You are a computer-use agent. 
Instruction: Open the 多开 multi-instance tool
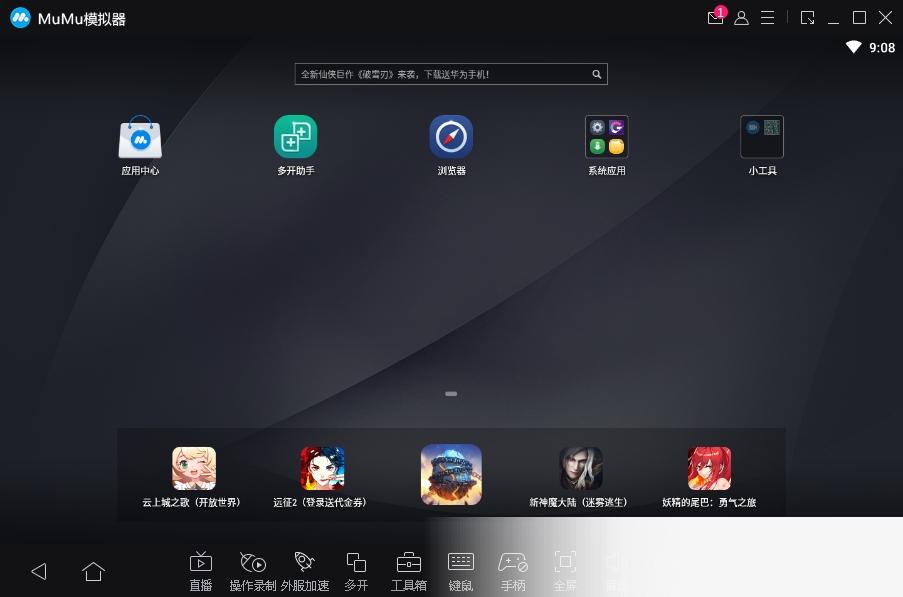point(356,571)
